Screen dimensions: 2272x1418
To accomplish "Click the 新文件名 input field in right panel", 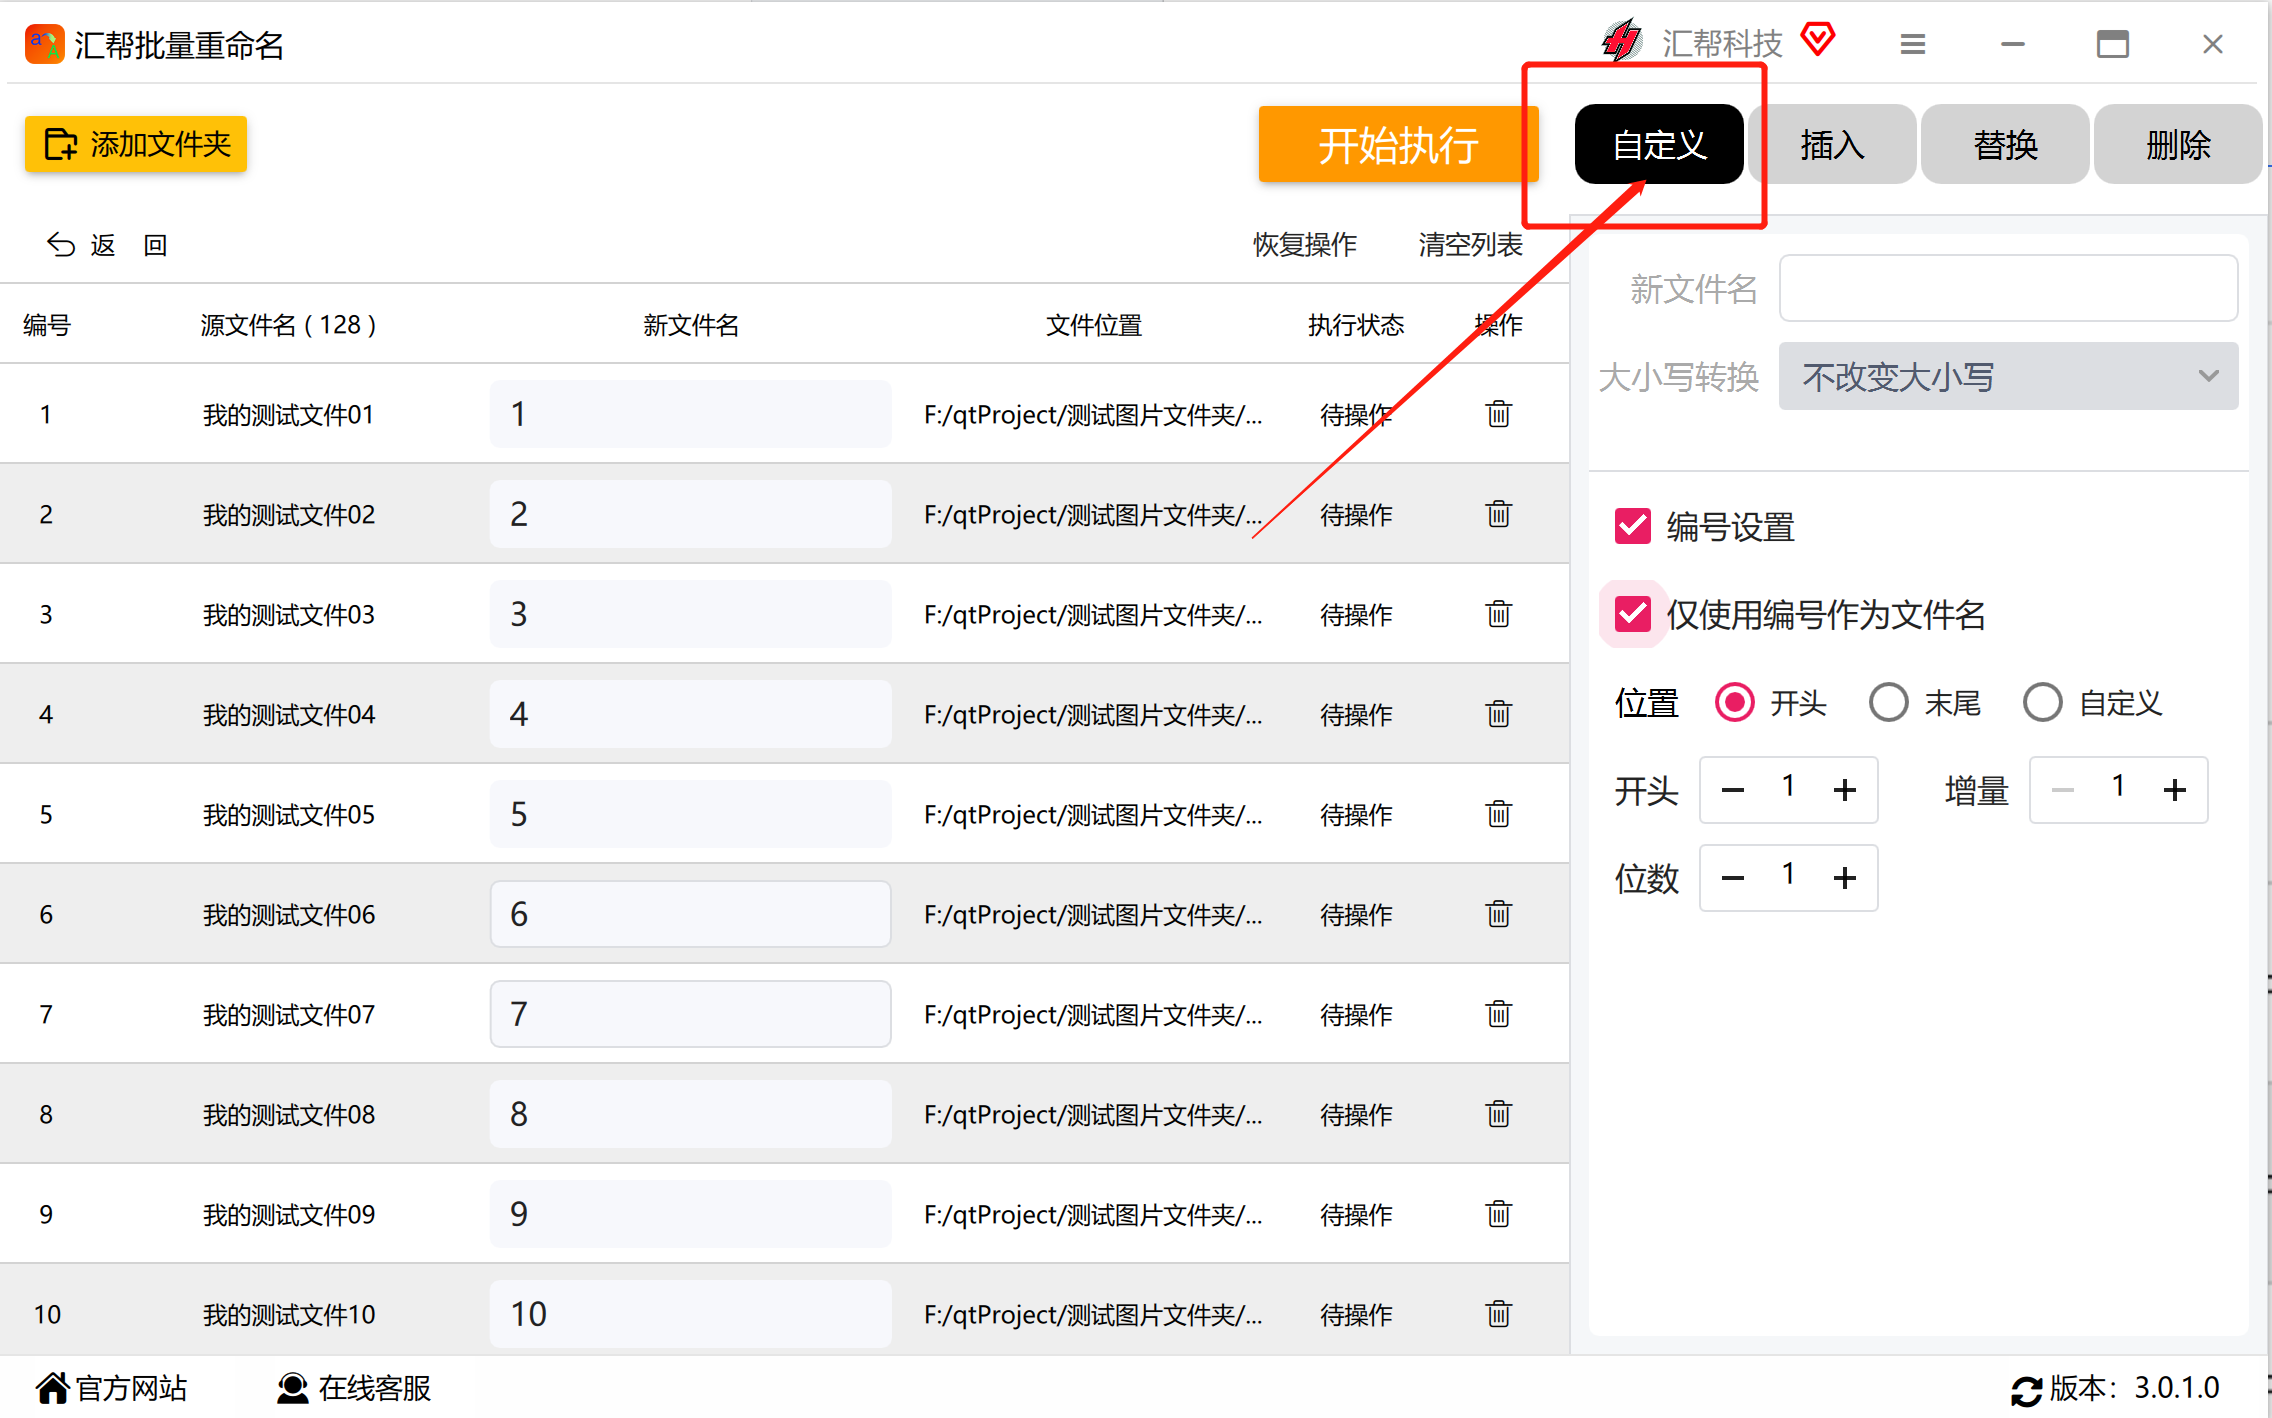I will click(2008, 288).
